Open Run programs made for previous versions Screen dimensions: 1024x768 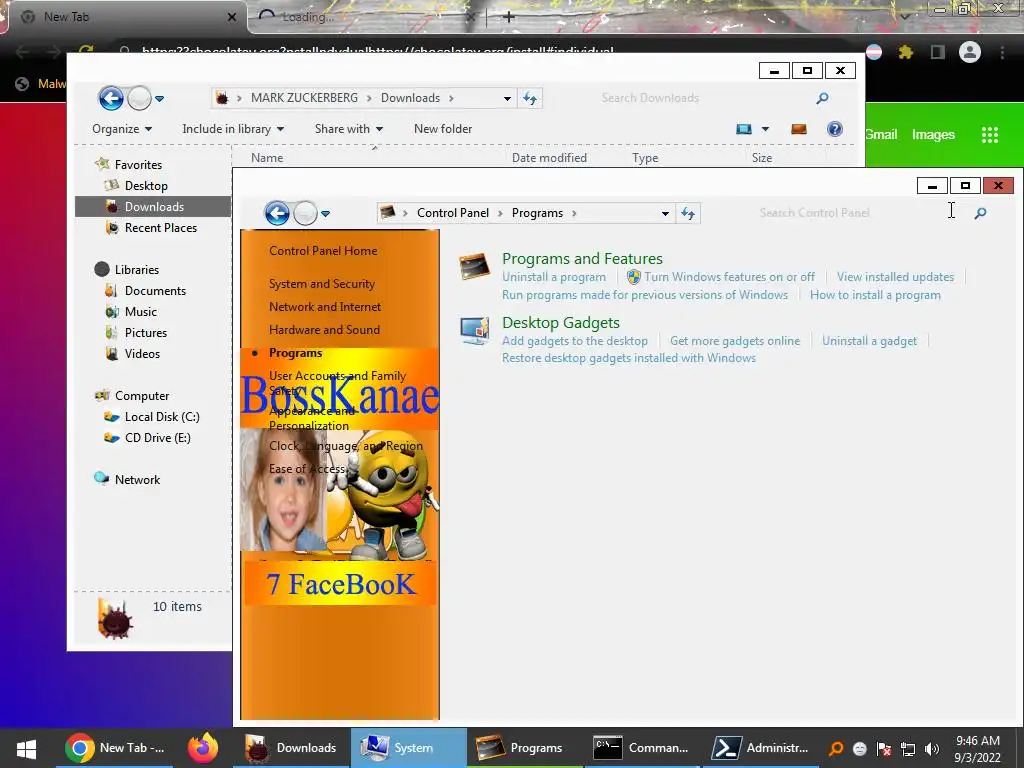645,295
